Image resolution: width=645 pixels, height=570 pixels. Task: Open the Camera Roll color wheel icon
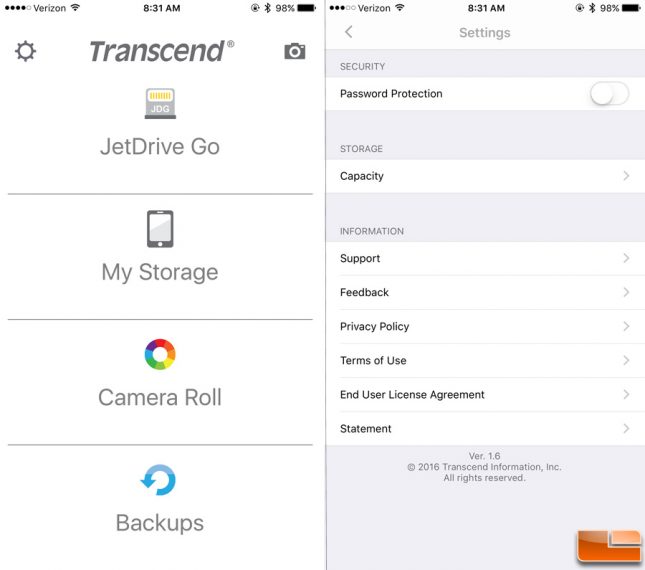pos(160,354)
